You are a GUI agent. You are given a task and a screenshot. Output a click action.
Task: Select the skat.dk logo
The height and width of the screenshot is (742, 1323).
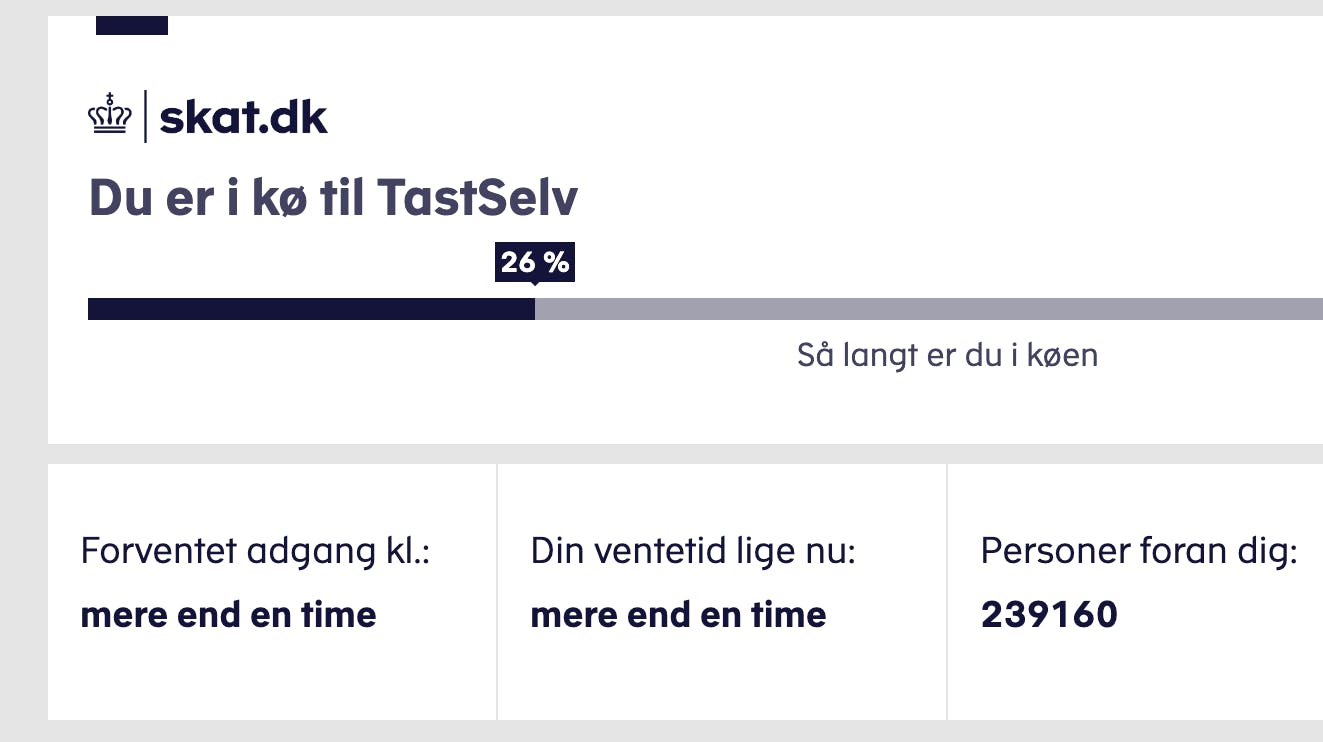click(x=243, y=116)
